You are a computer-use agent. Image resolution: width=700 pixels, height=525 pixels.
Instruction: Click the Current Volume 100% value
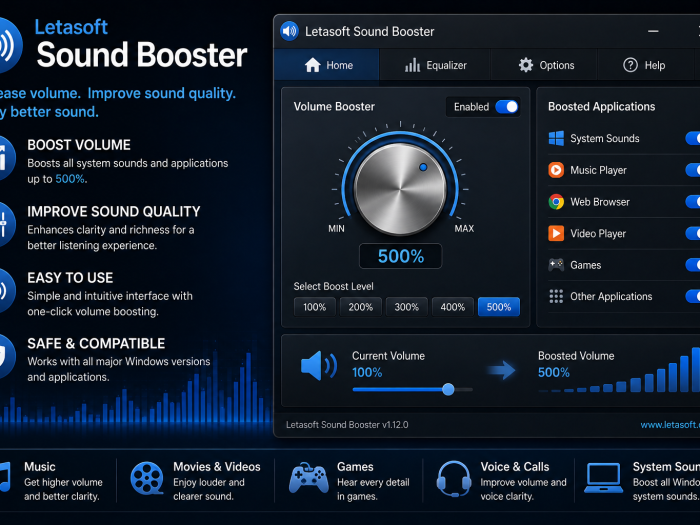point(367,372)
